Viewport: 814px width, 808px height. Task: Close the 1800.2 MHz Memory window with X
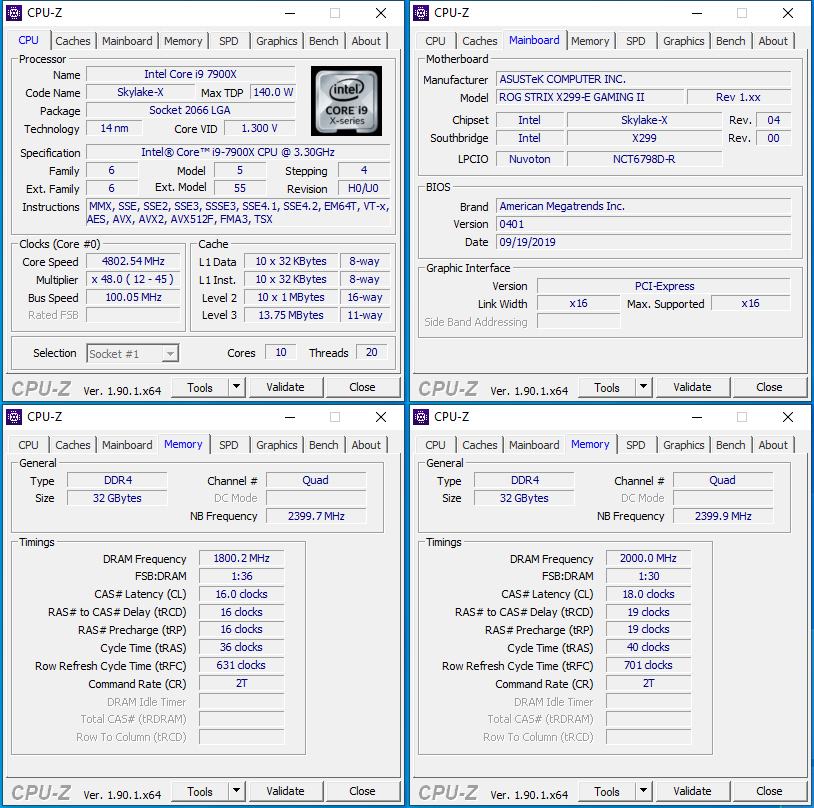pos(381,417)
